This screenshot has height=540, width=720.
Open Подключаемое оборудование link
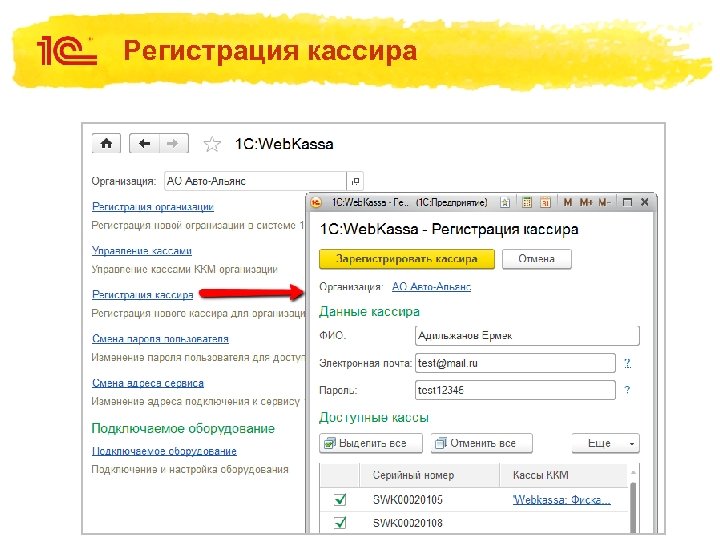(164, 451)
